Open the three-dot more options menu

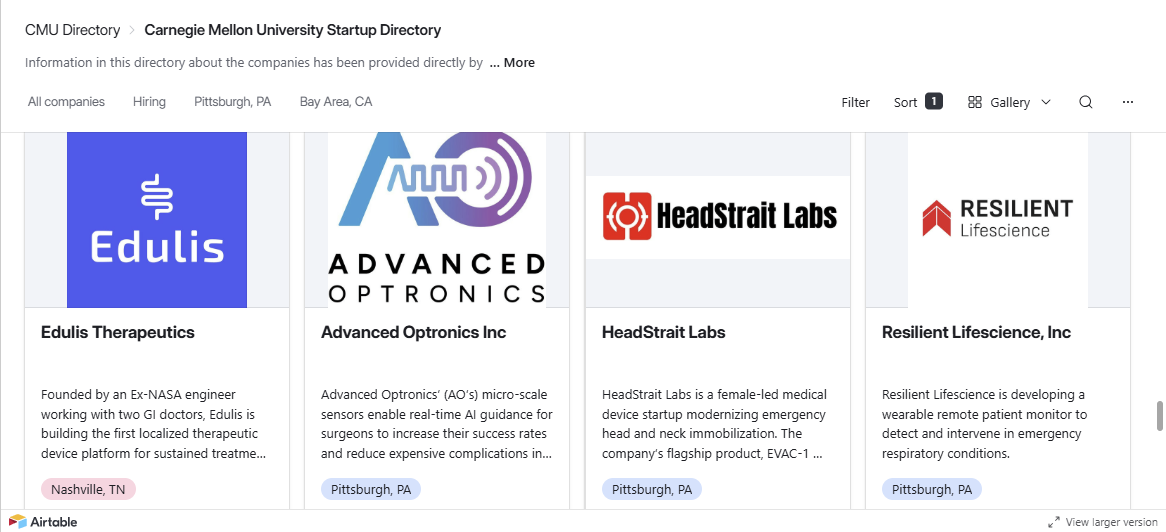point(1128,102)
